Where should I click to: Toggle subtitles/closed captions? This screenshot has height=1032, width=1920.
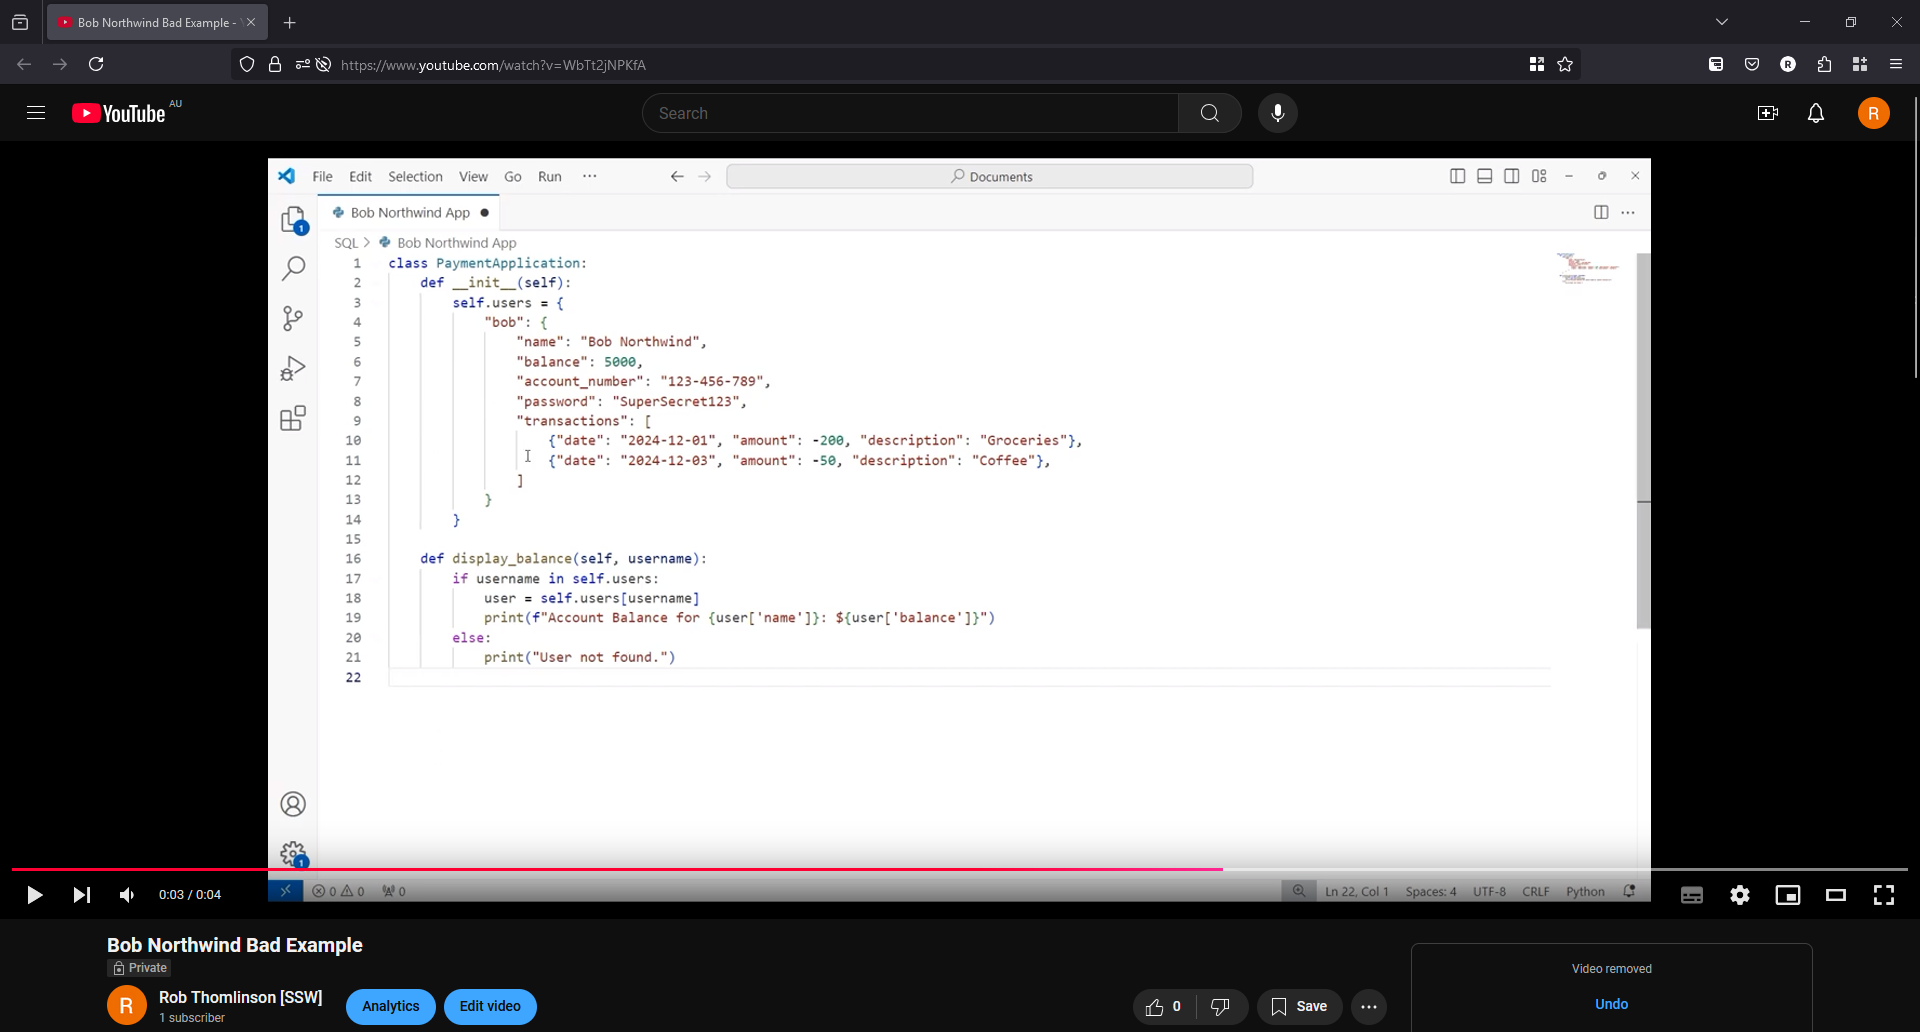(x=1692, y=895)
